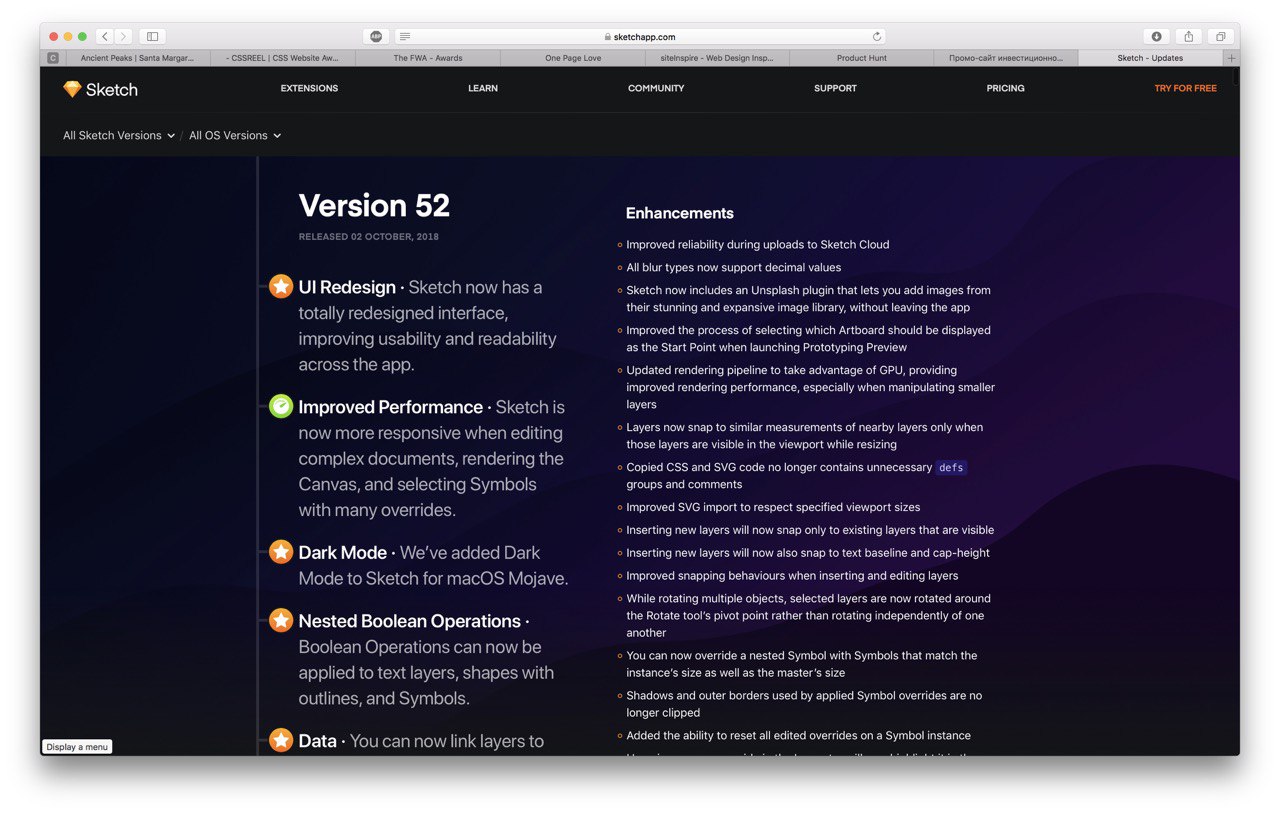Open the Safari downloads icon

[x=1156, y=36]
